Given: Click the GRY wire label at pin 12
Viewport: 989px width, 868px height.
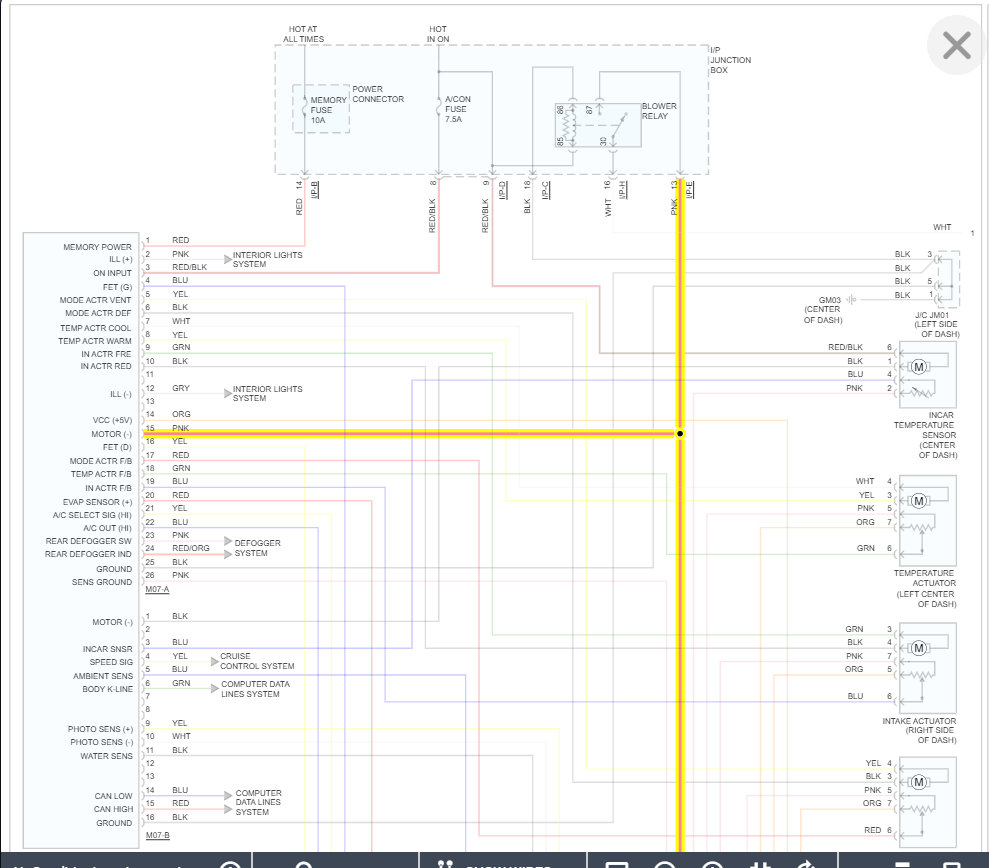Looking at the screenshot, I should [x=180, y=389].
